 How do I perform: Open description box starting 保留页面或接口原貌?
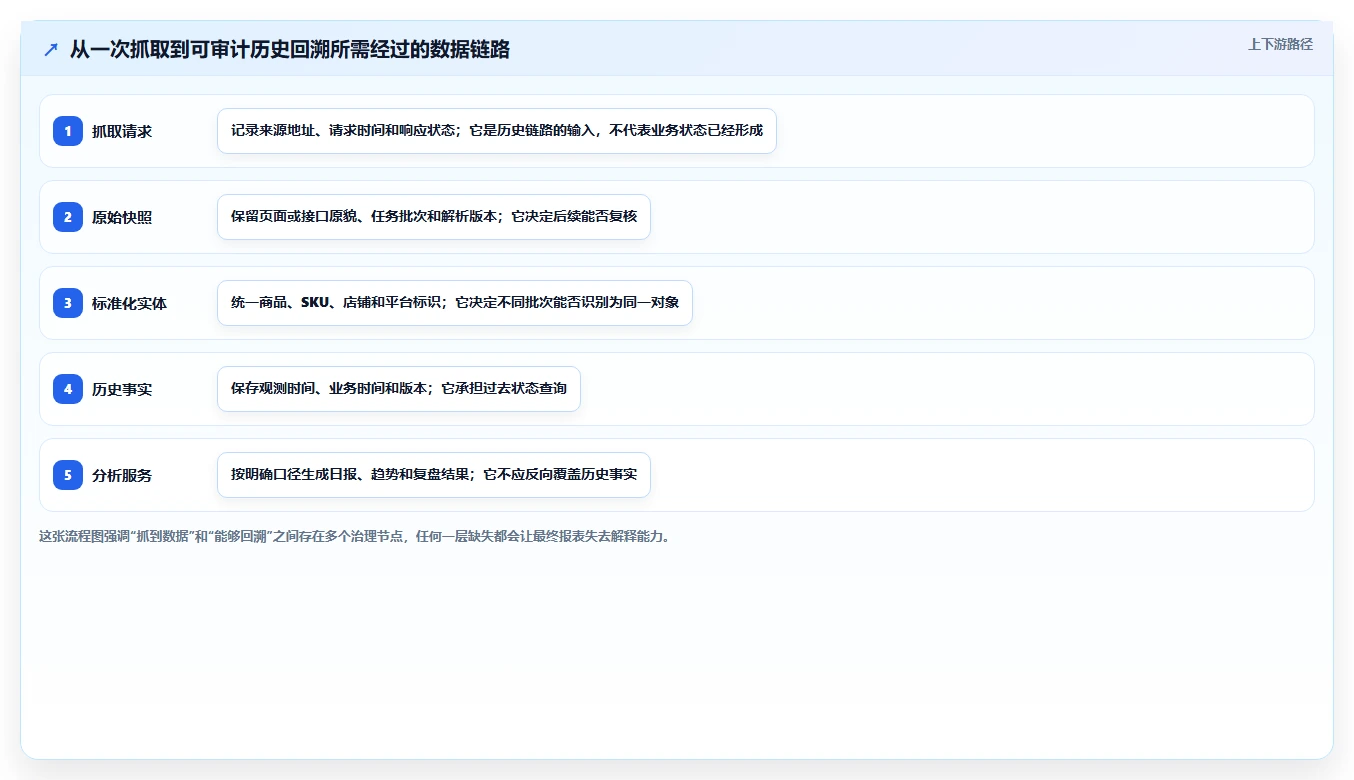[x=434, y=217]
